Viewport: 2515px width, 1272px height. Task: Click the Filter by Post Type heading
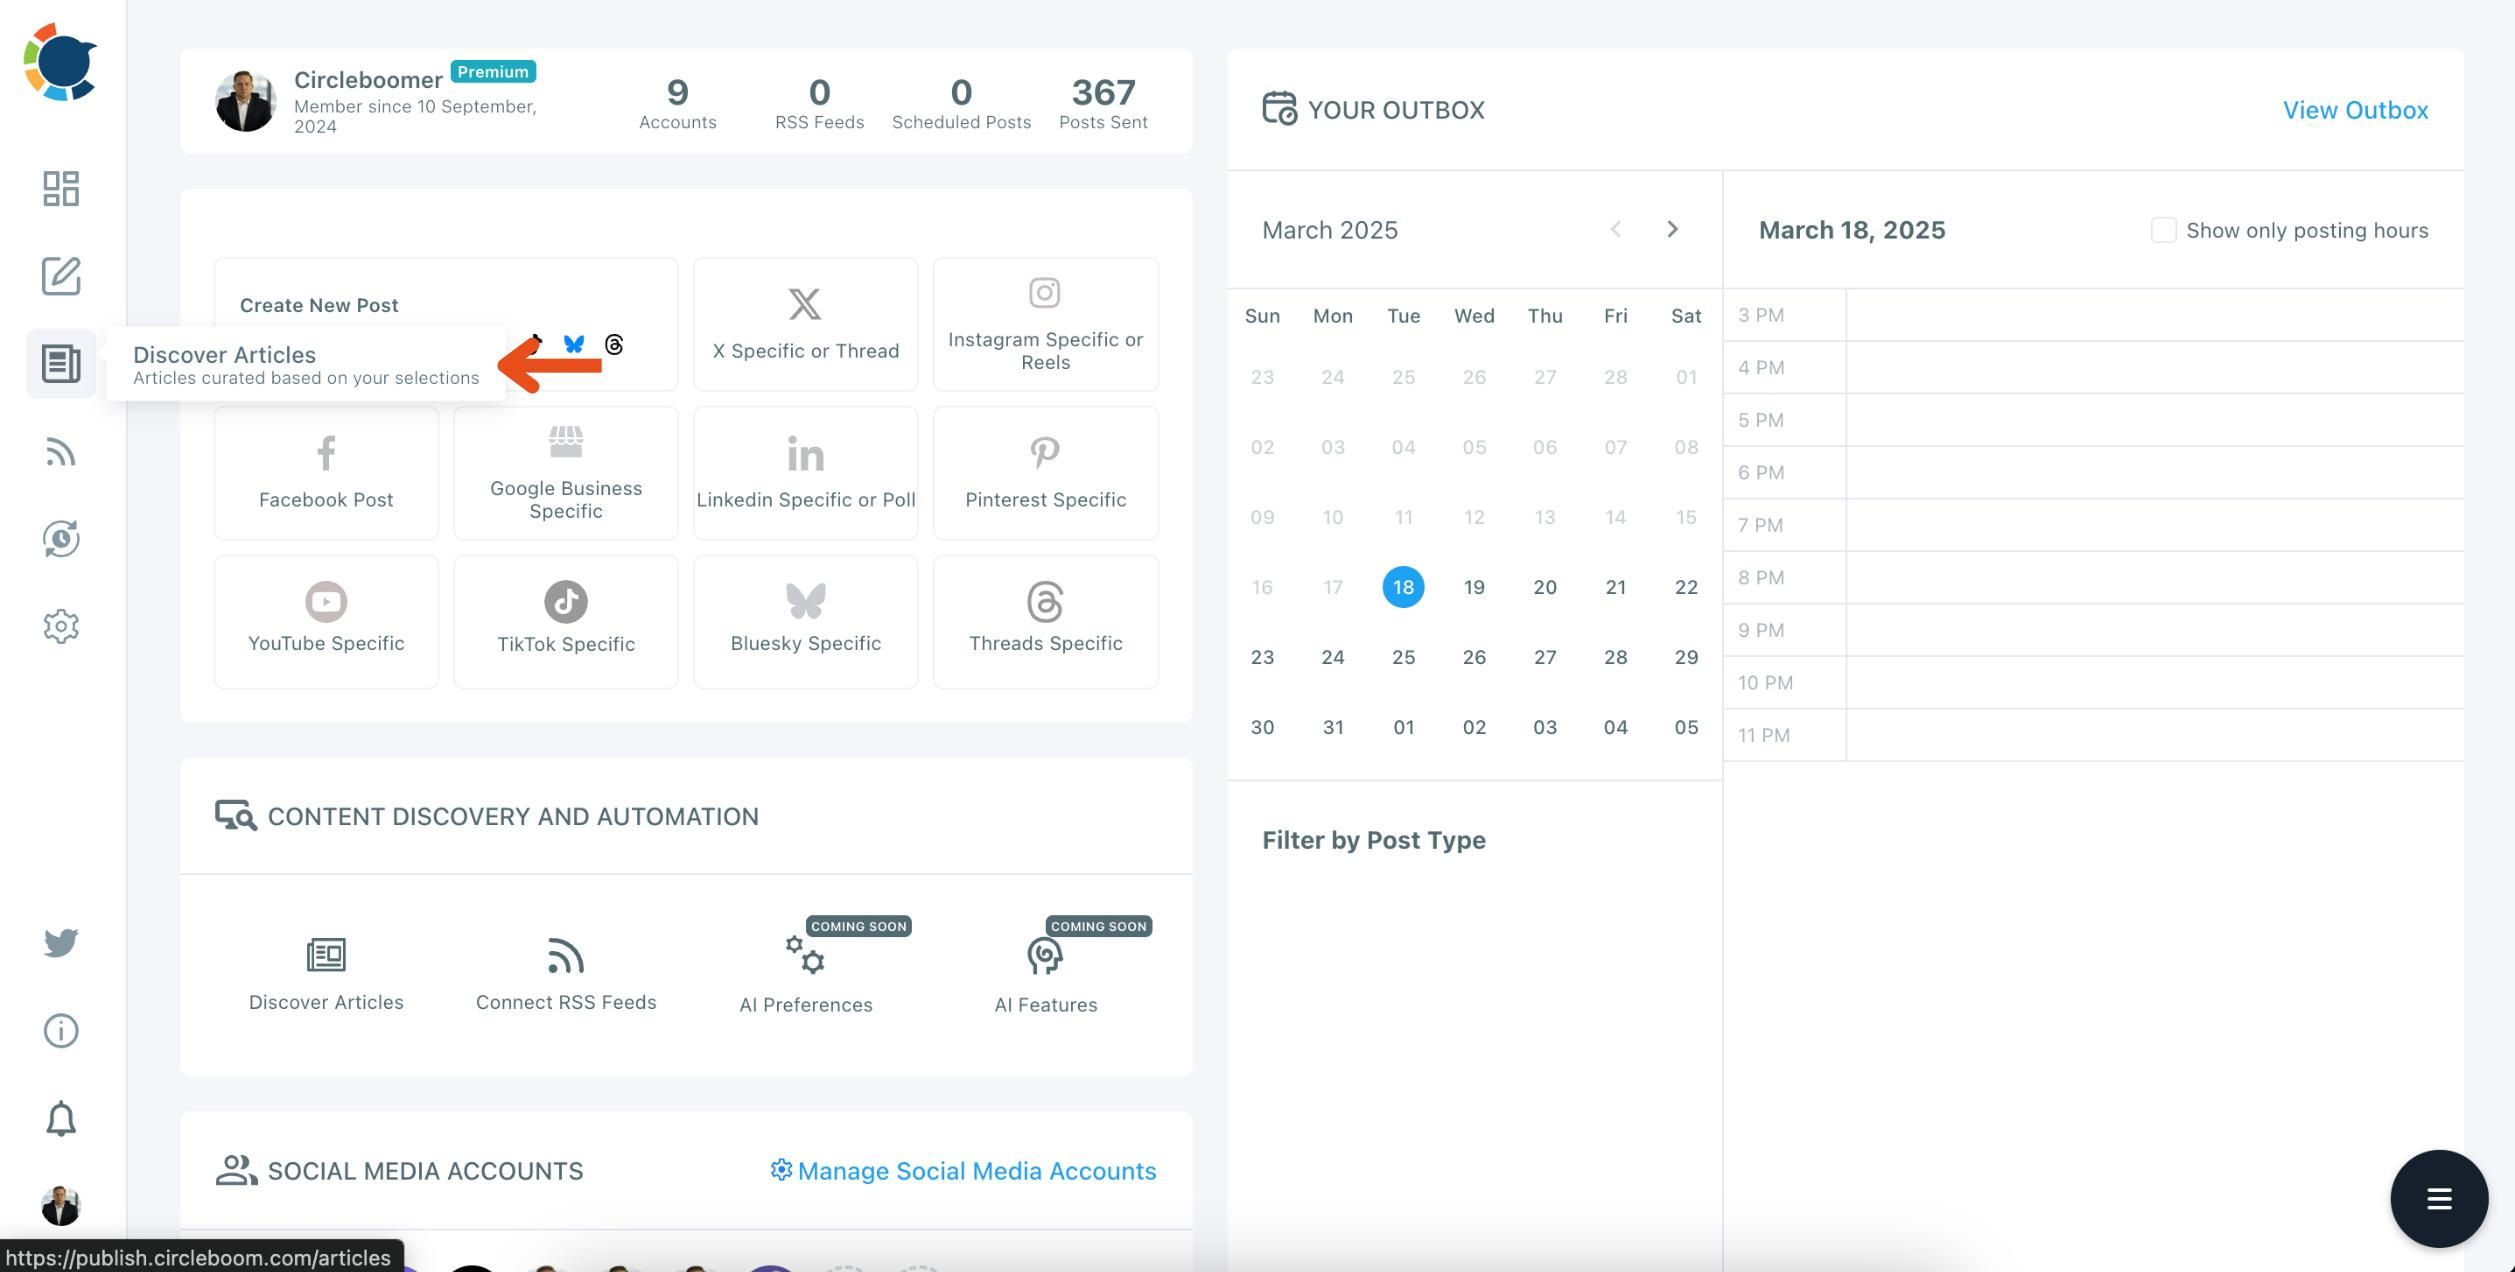coord(1374,840)
